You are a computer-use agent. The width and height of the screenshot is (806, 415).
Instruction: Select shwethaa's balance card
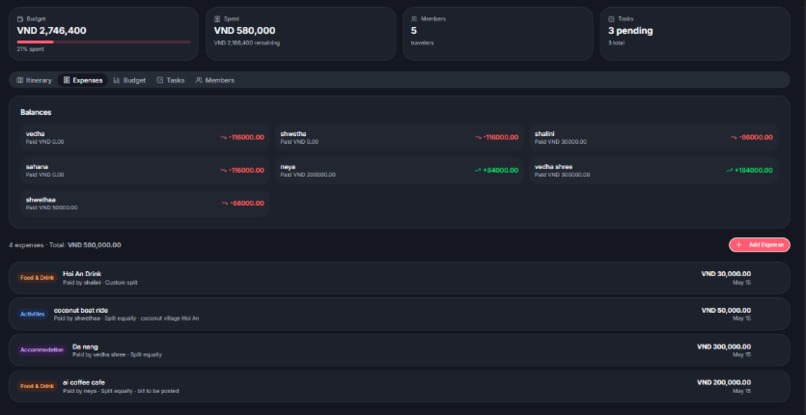[145, 203]
